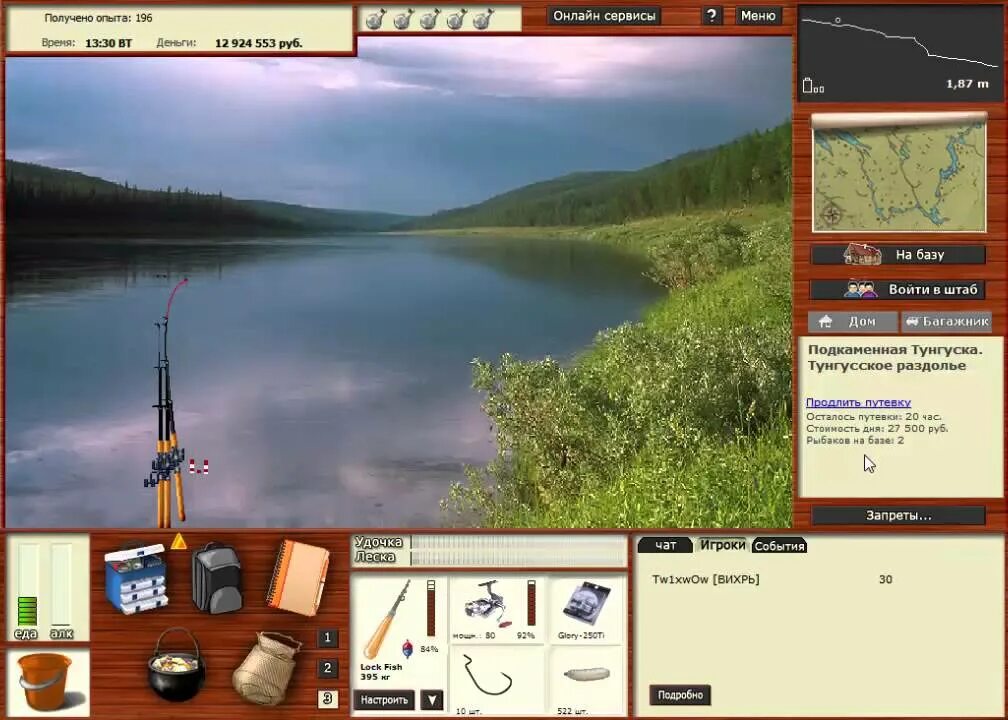Viewport: 1008px width, 720px height.
Task: Click the Осталось путевки: 20 час. line
Action: pos(874,417)
